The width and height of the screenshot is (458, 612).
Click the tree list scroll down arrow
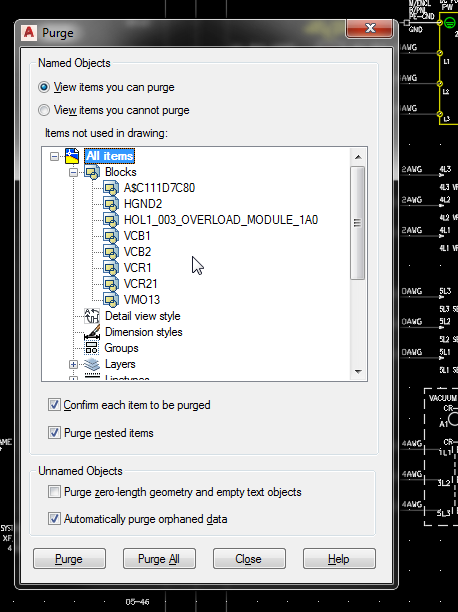[x=358, y=372]
